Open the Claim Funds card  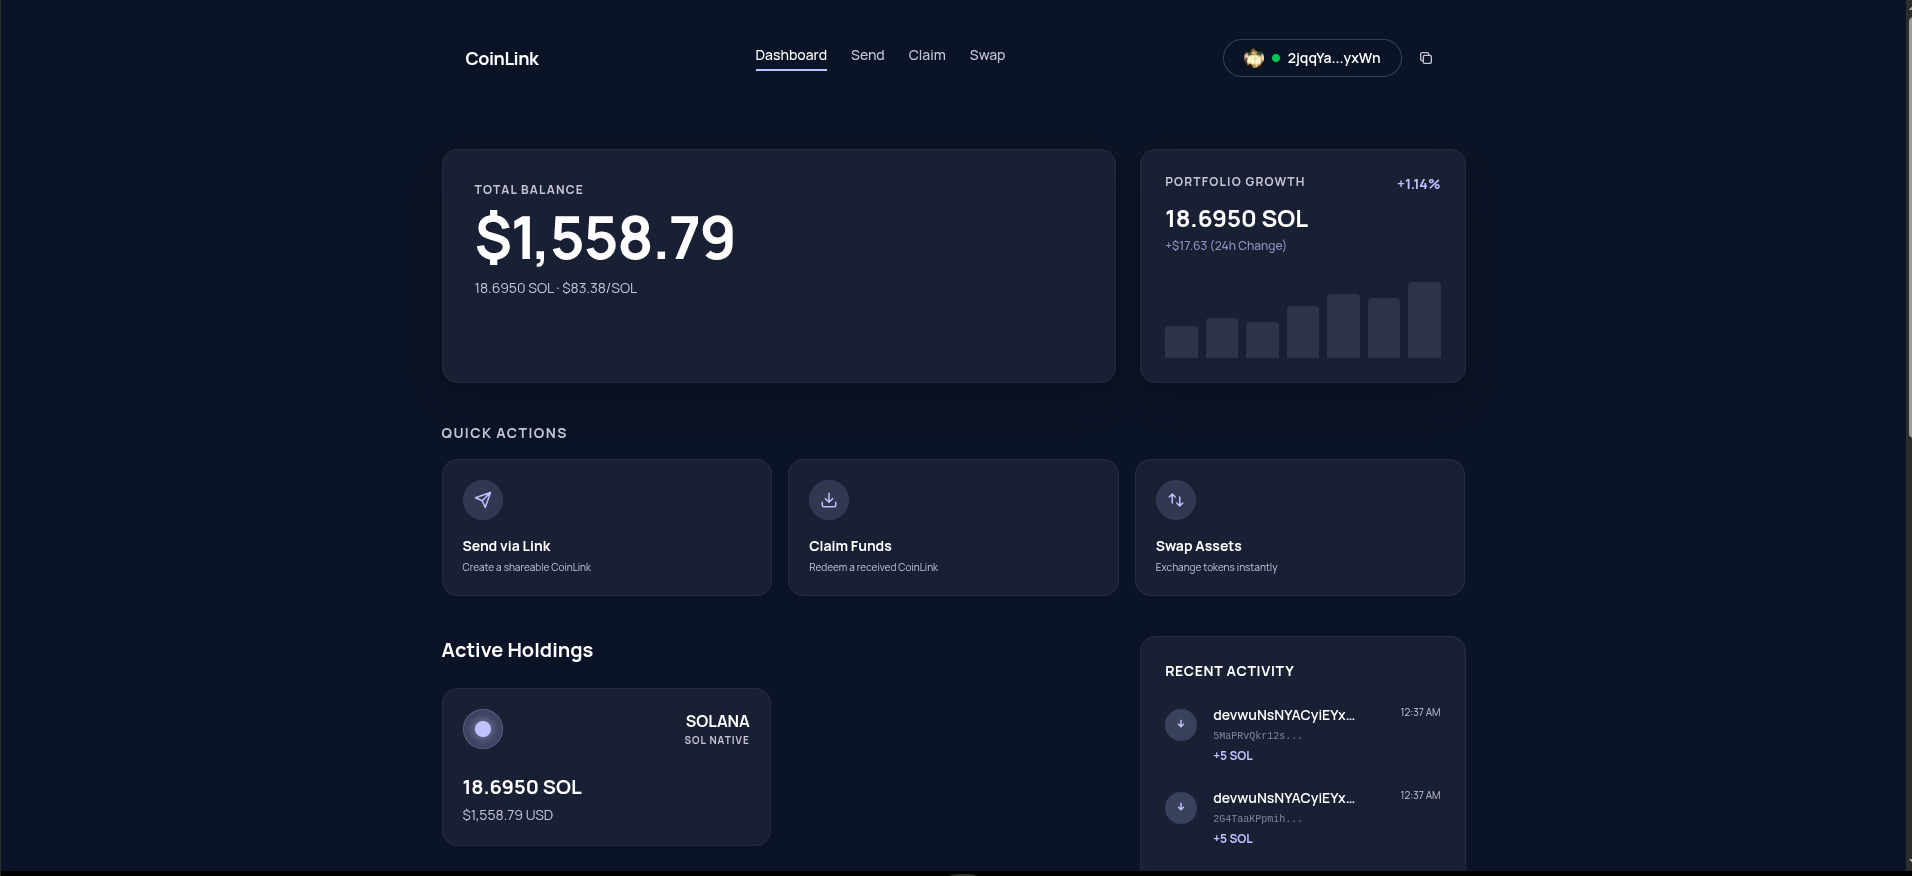953,528
